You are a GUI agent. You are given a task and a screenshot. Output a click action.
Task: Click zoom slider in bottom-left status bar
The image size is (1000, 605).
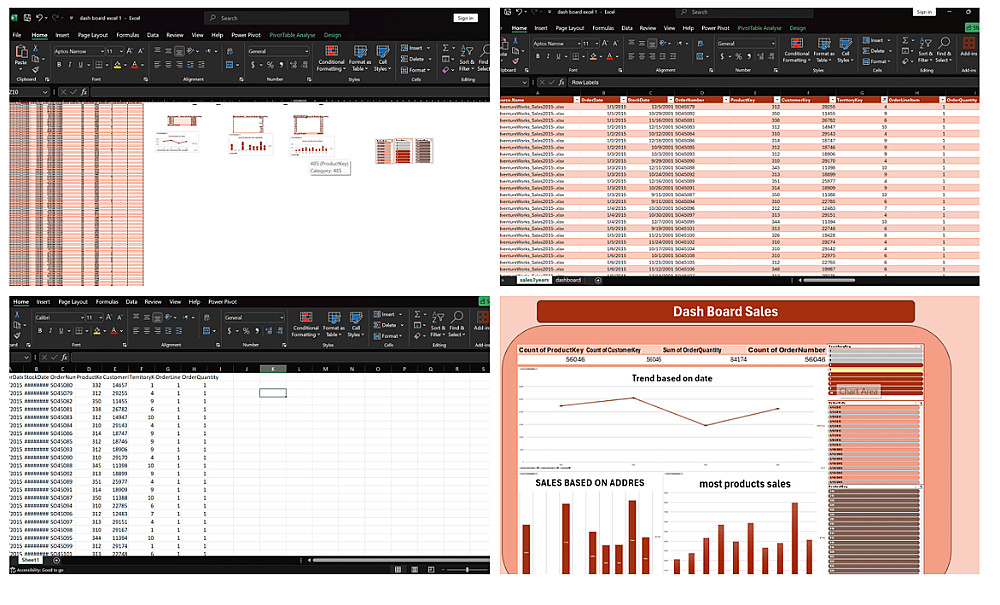466,569
